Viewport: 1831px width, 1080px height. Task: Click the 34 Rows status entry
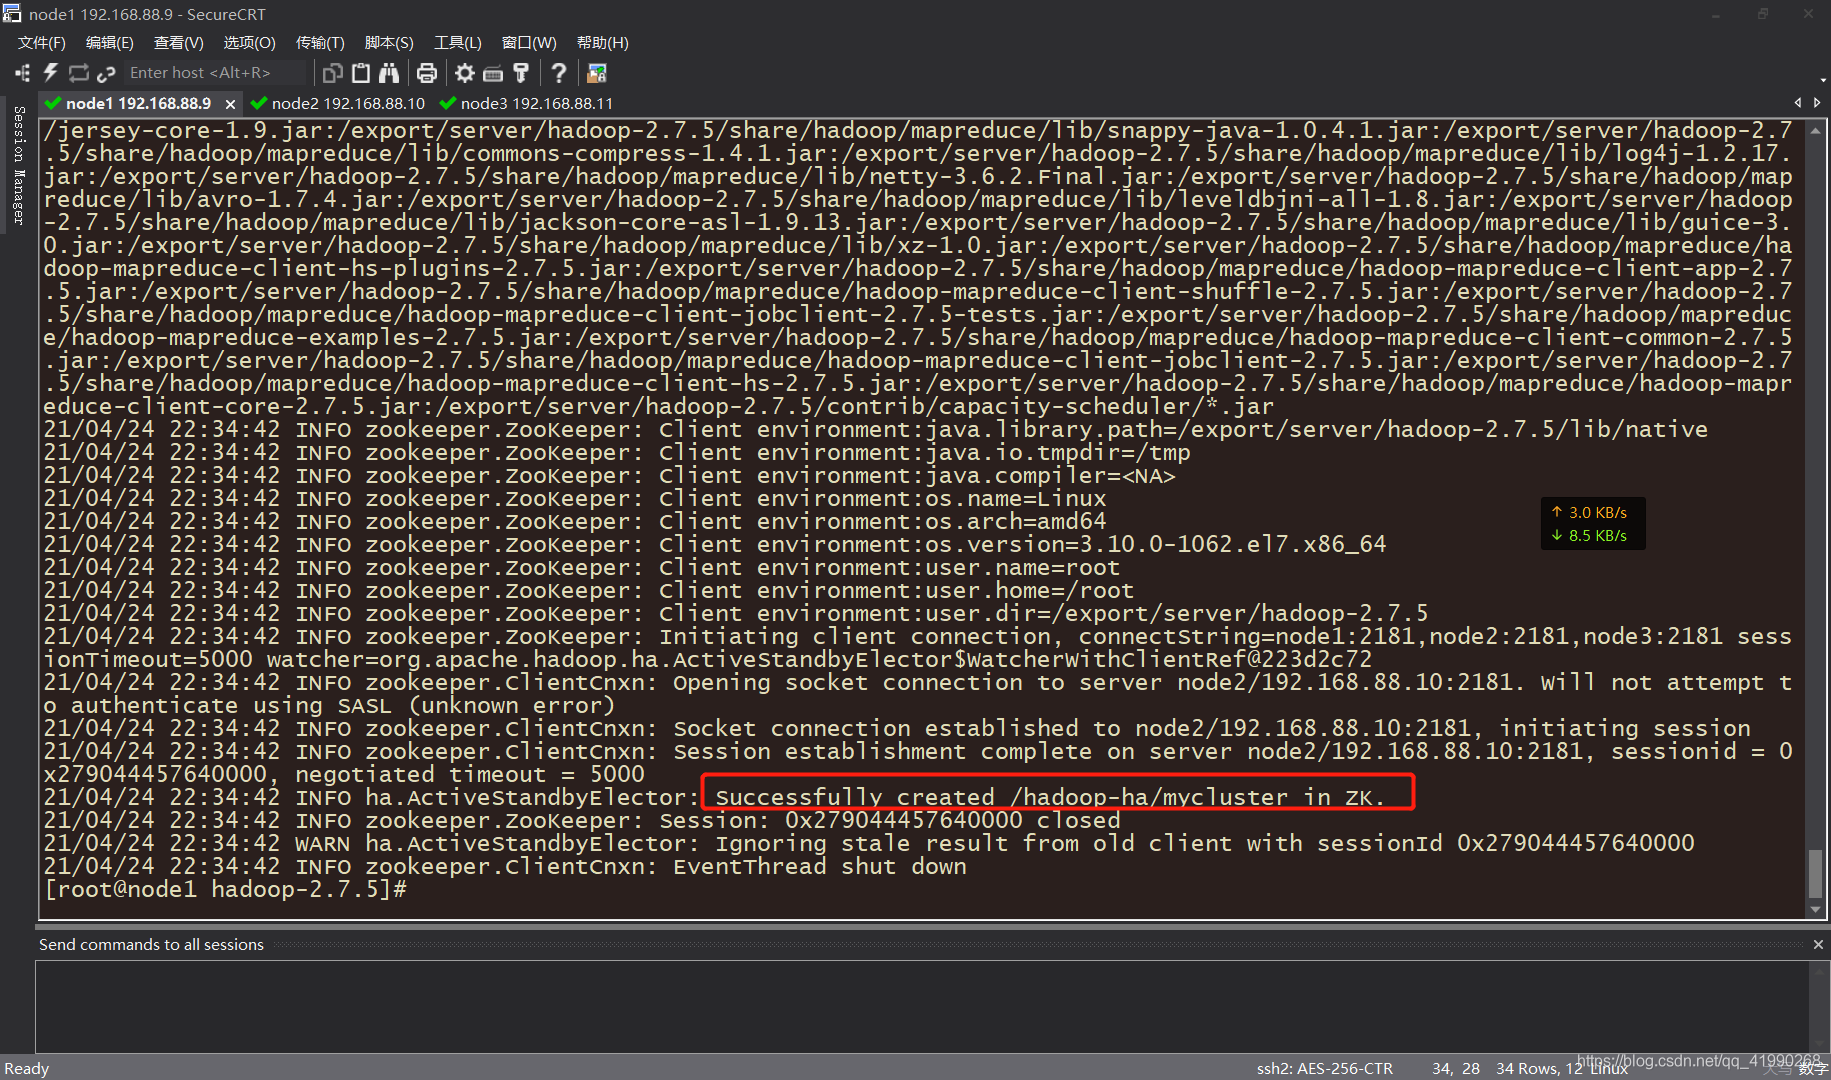tap(1539, 1068)
